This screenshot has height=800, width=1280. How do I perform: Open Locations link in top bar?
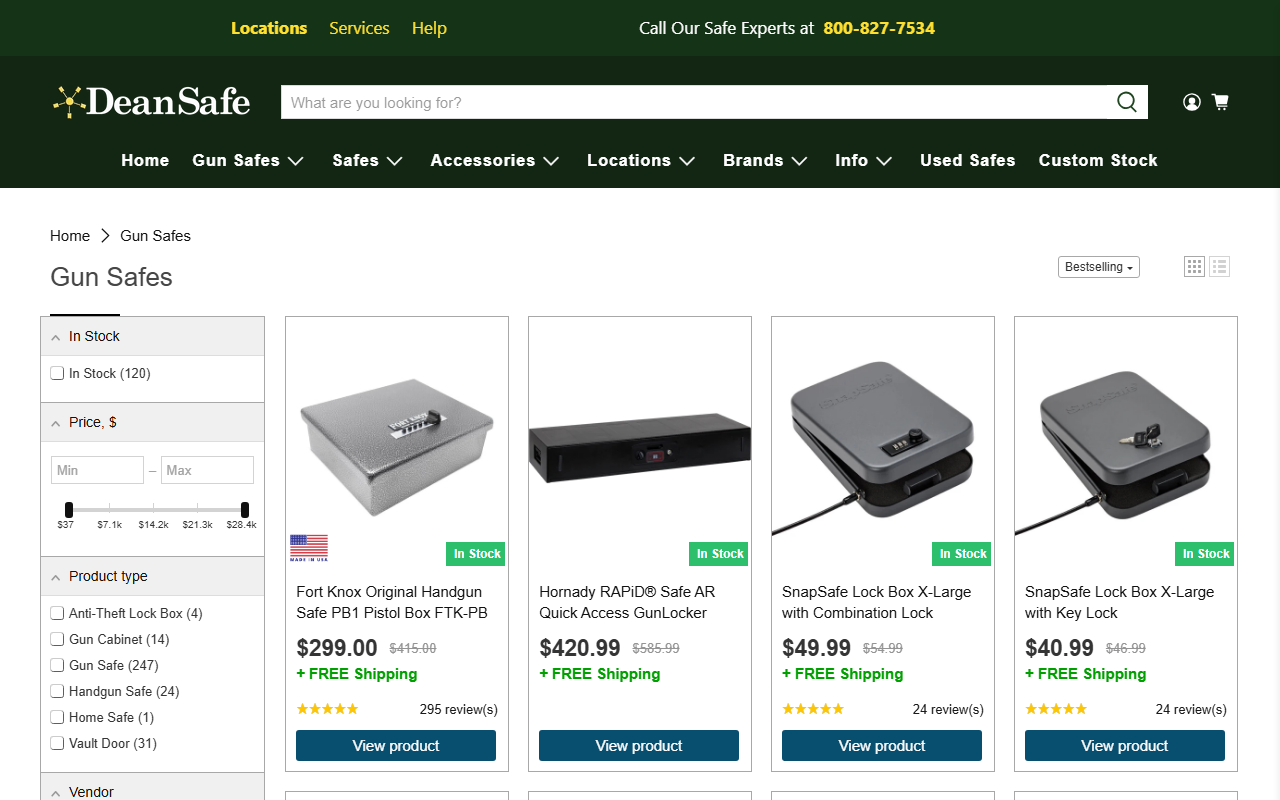[269, 28]
